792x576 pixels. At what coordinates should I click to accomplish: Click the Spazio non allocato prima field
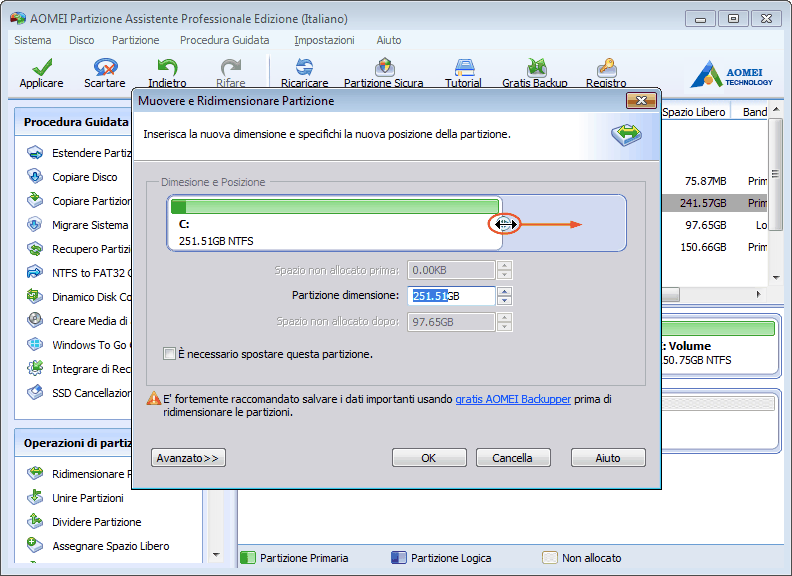pos(451,270)
